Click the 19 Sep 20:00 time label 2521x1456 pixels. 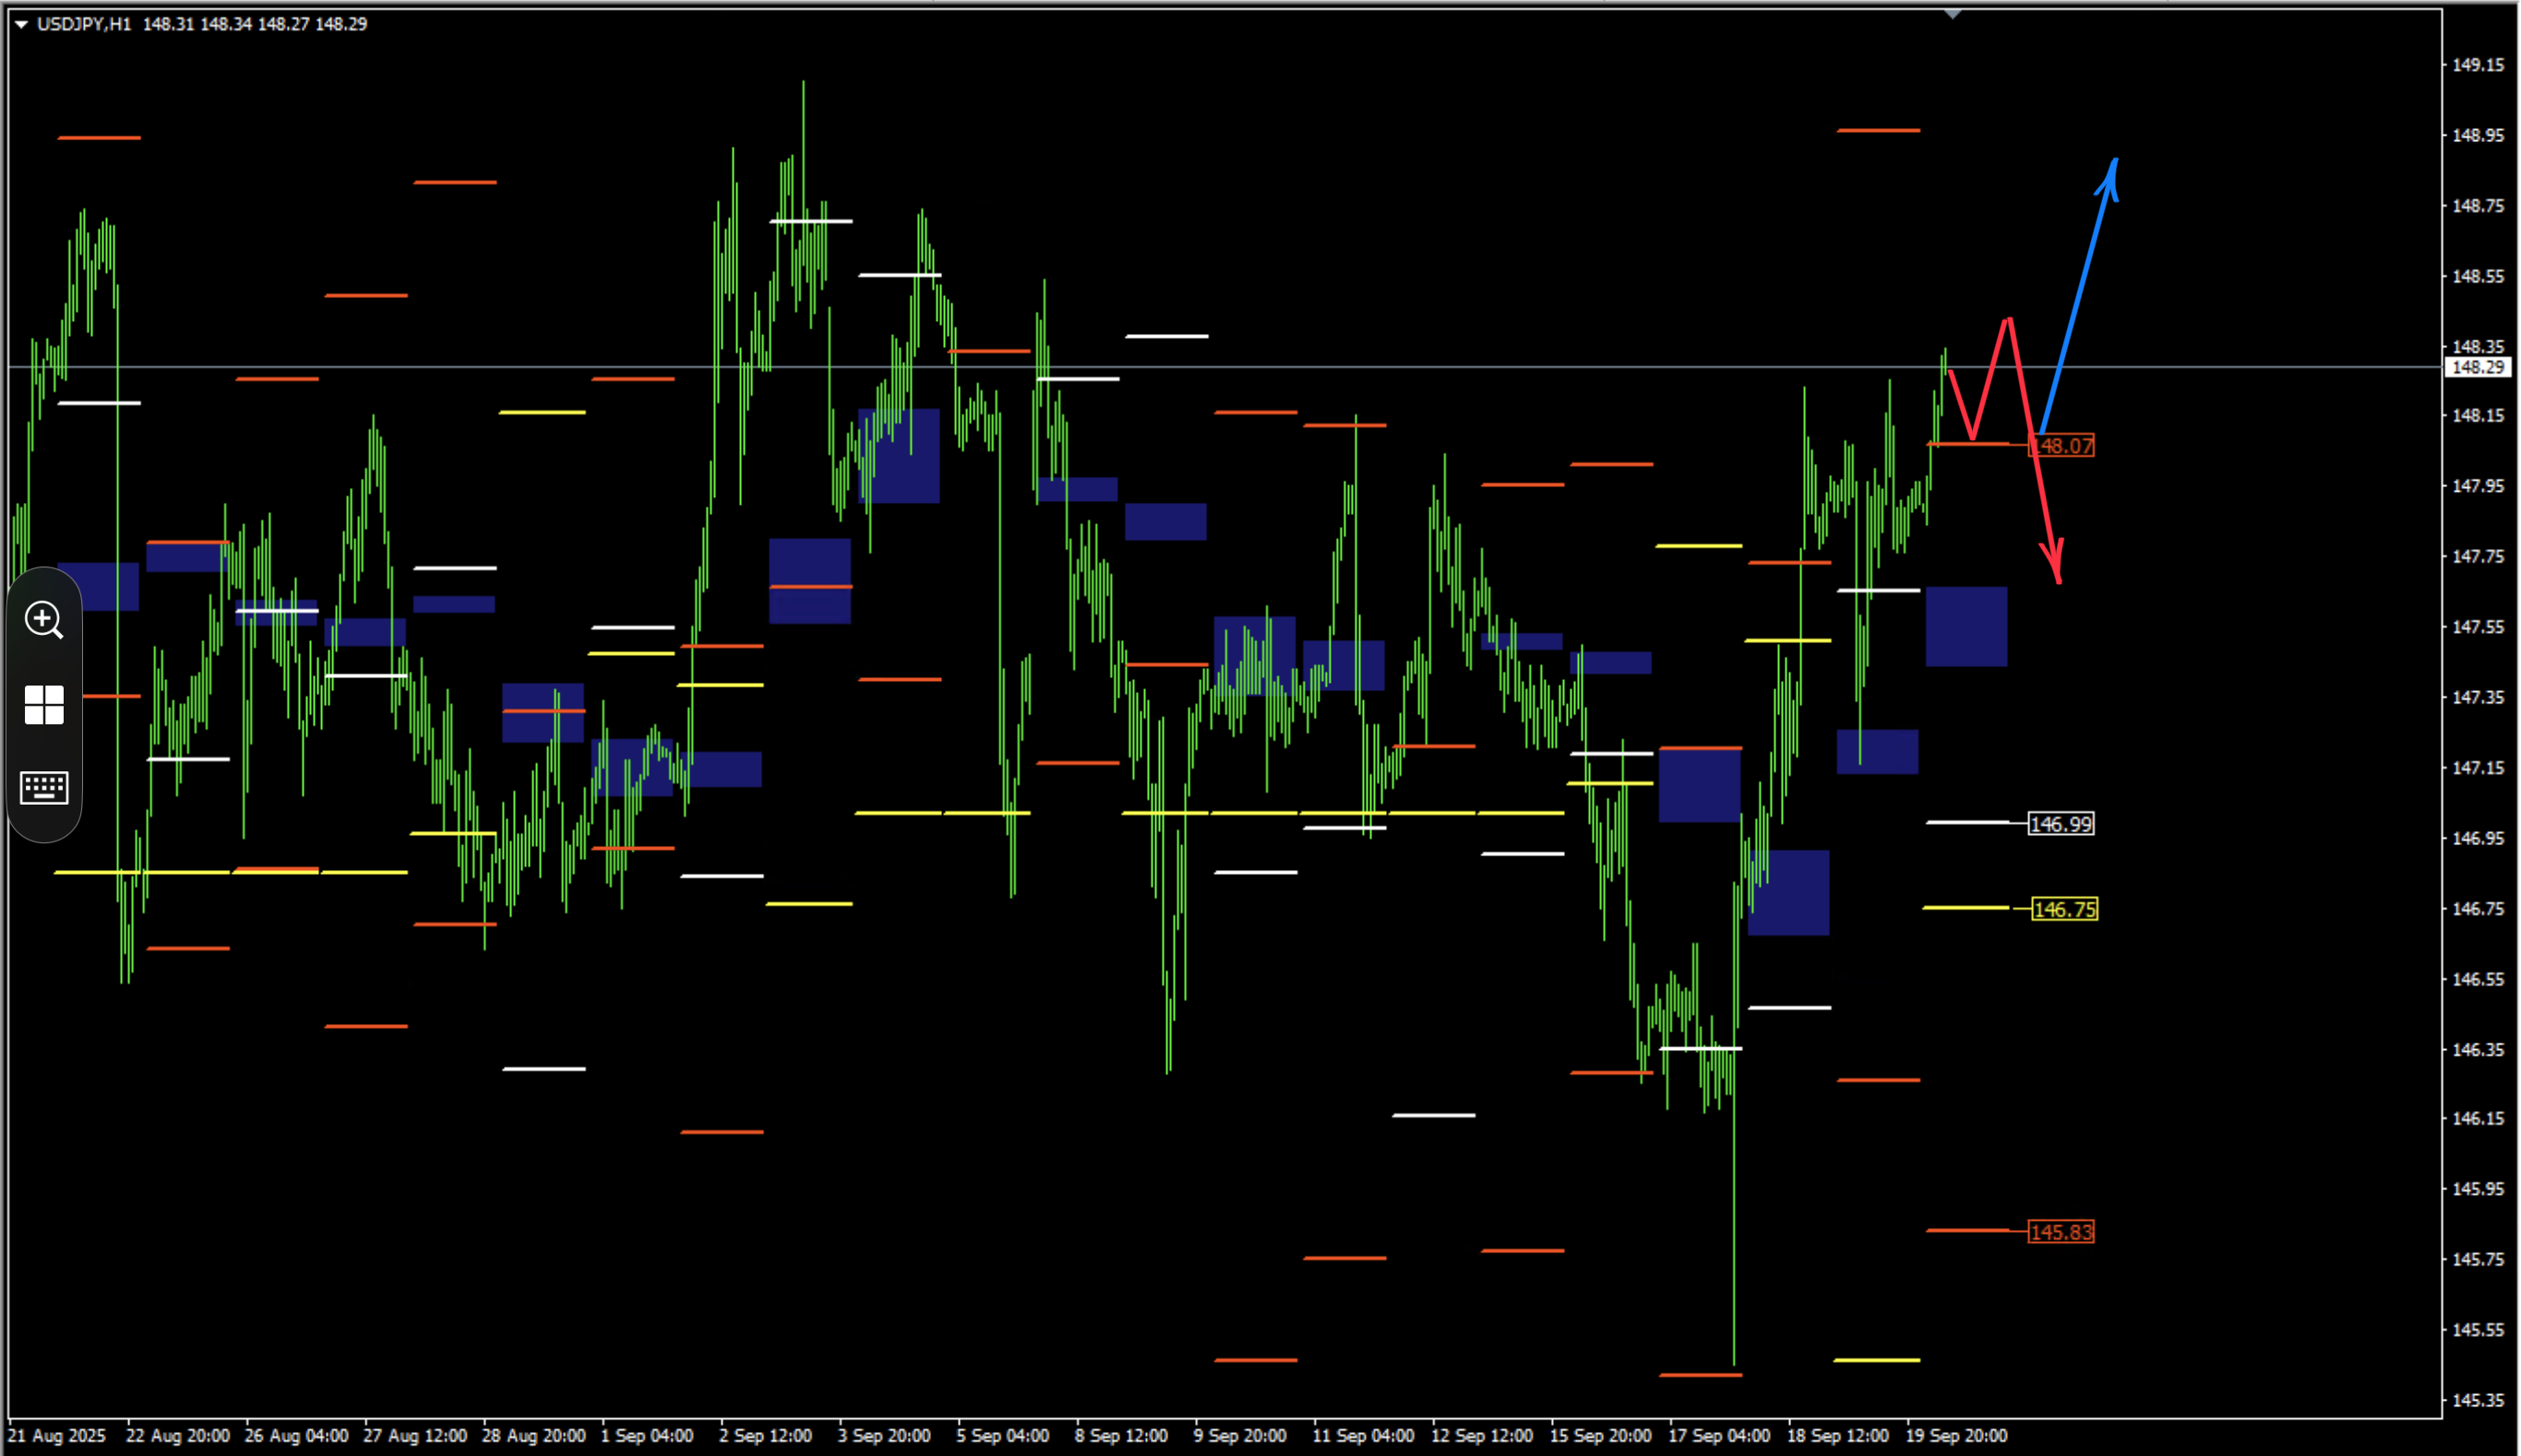coord(1956,1436)
